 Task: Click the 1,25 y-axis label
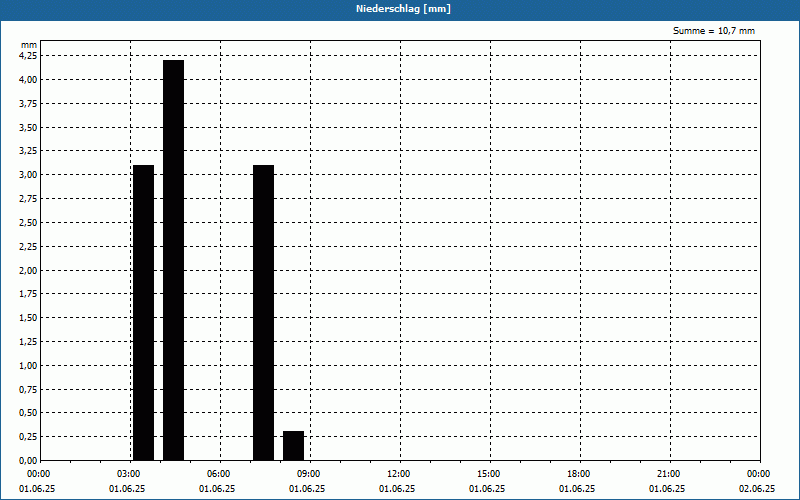pos(28,342)
